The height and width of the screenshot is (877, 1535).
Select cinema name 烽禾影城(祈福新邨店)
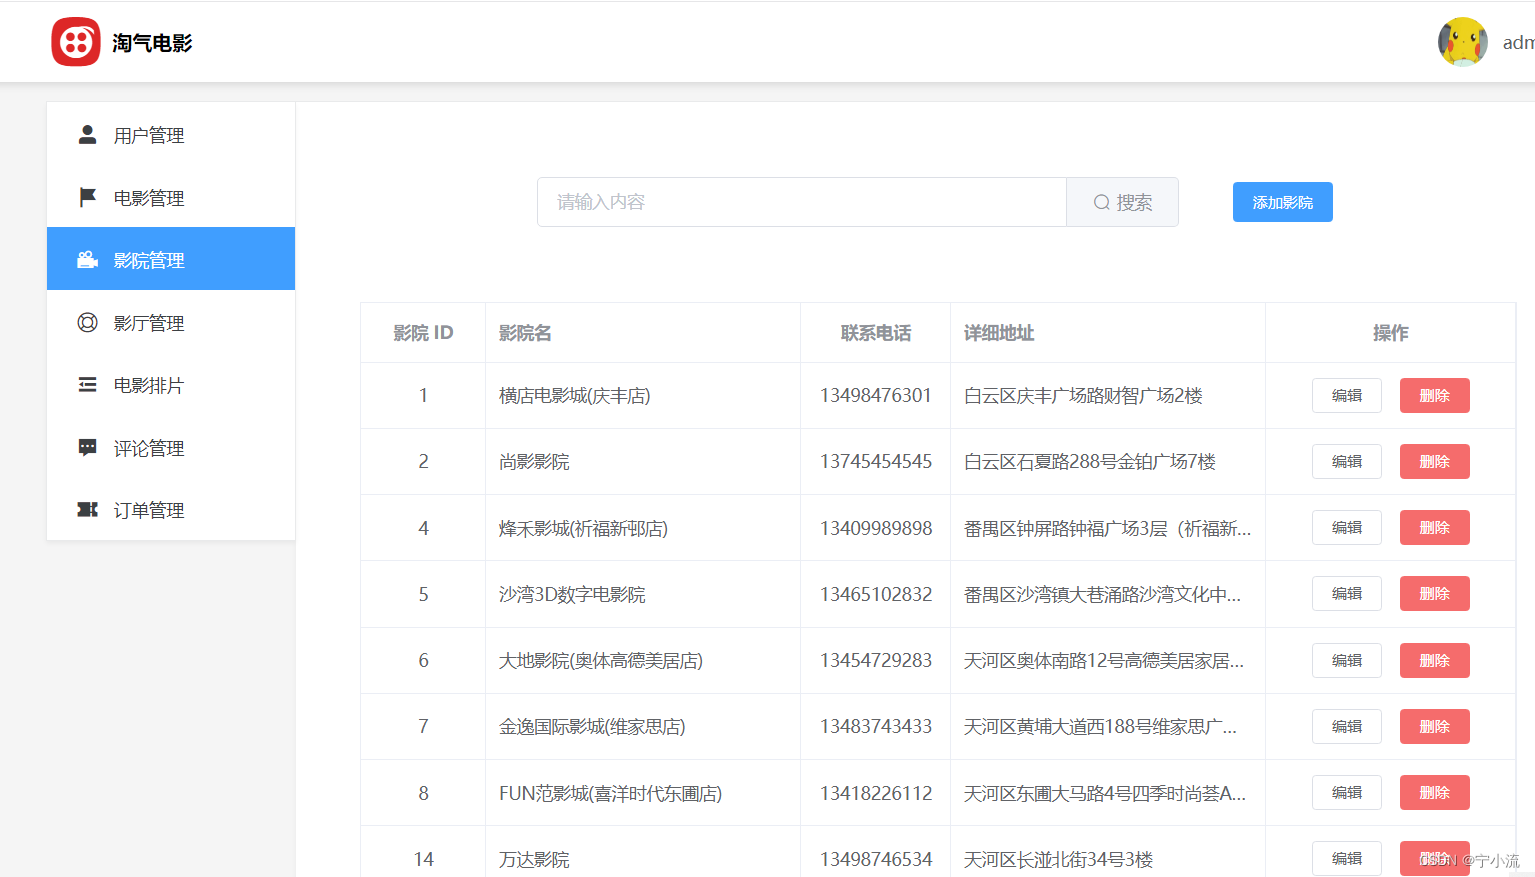coord(583,528)
